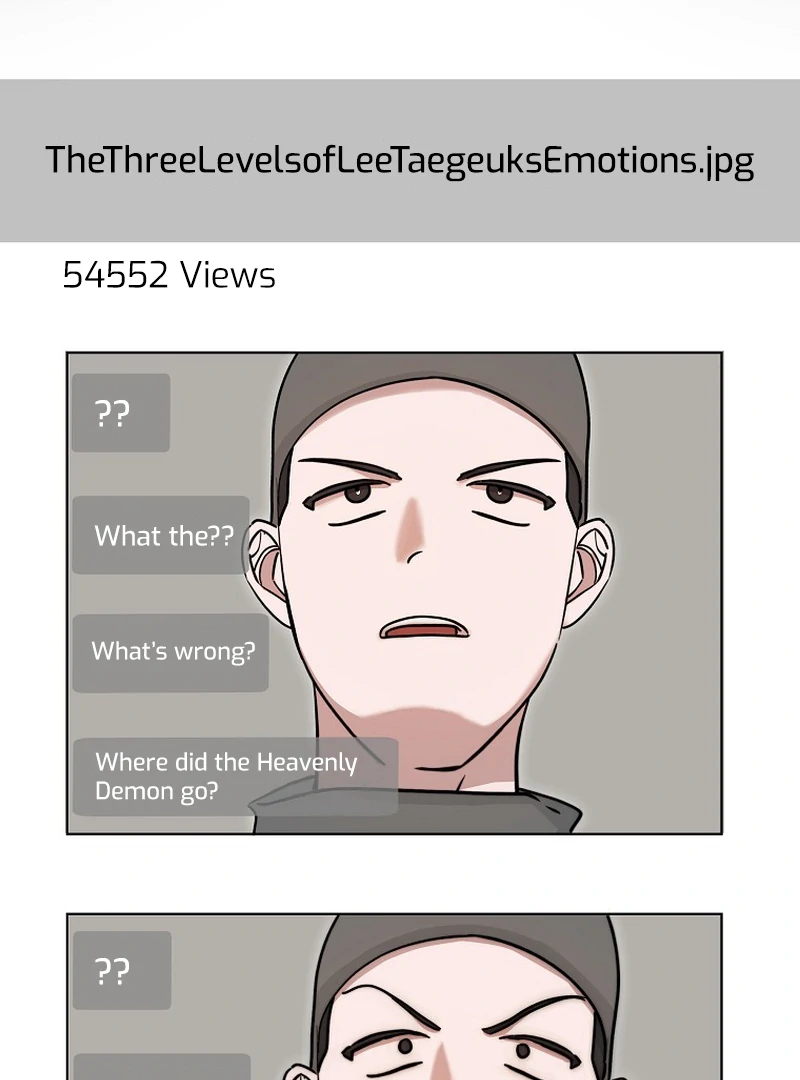
Task: Open the second panel emotion image
Action: tap(394, 997)
